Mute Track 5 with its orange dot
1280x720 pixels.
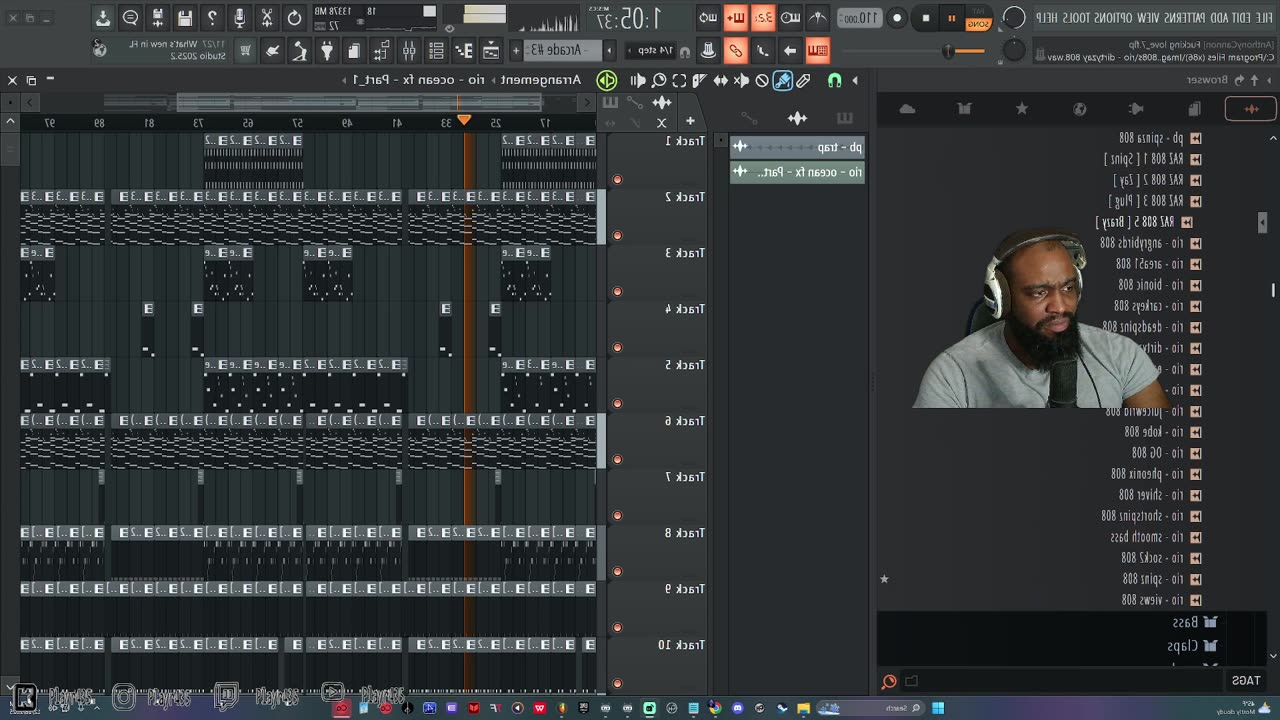coord(617,404)
